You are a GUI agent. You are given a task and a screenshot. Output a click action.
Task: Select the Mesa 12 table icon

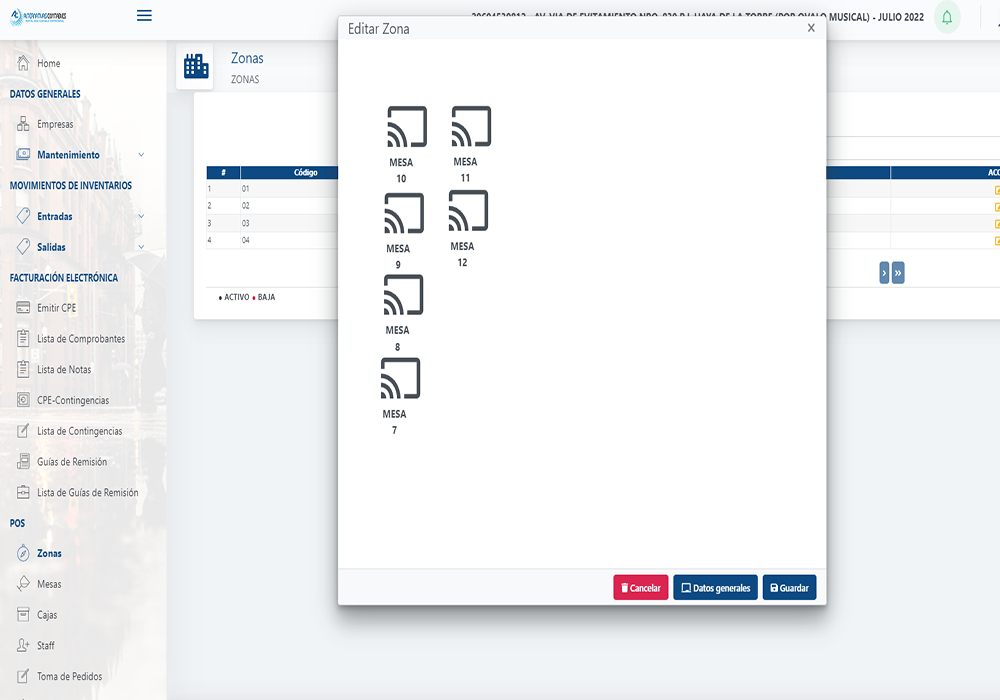(x=467, y=211)
